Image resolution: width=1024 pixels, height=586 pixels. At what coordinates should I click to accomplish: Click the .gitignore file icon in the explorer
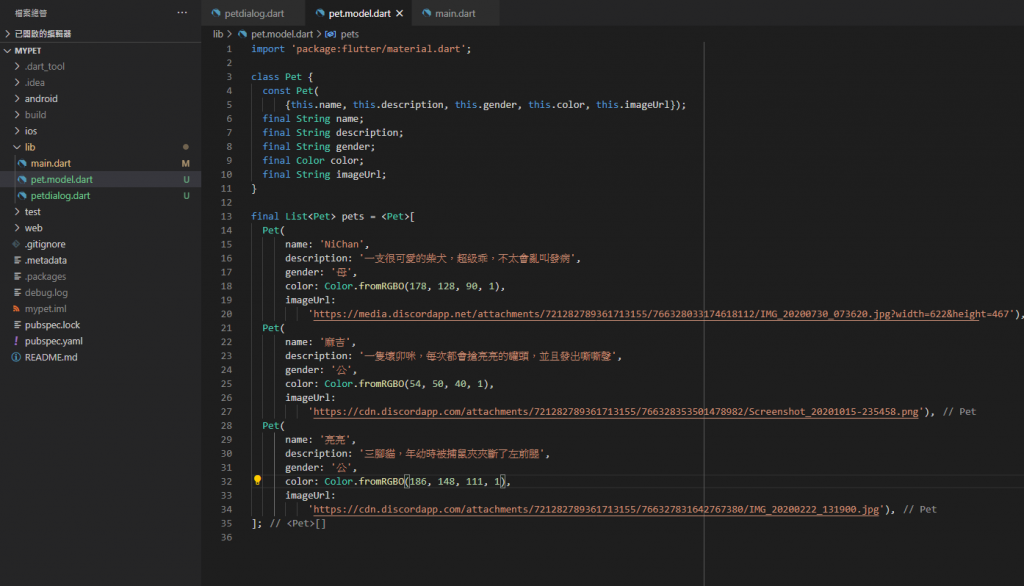point(16,244)
